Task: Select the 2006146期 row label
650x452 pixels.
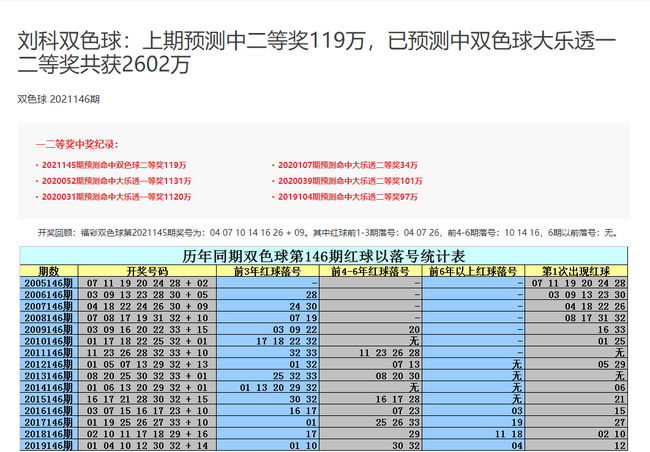Action: pyautogui.click(x=49, y=294)
